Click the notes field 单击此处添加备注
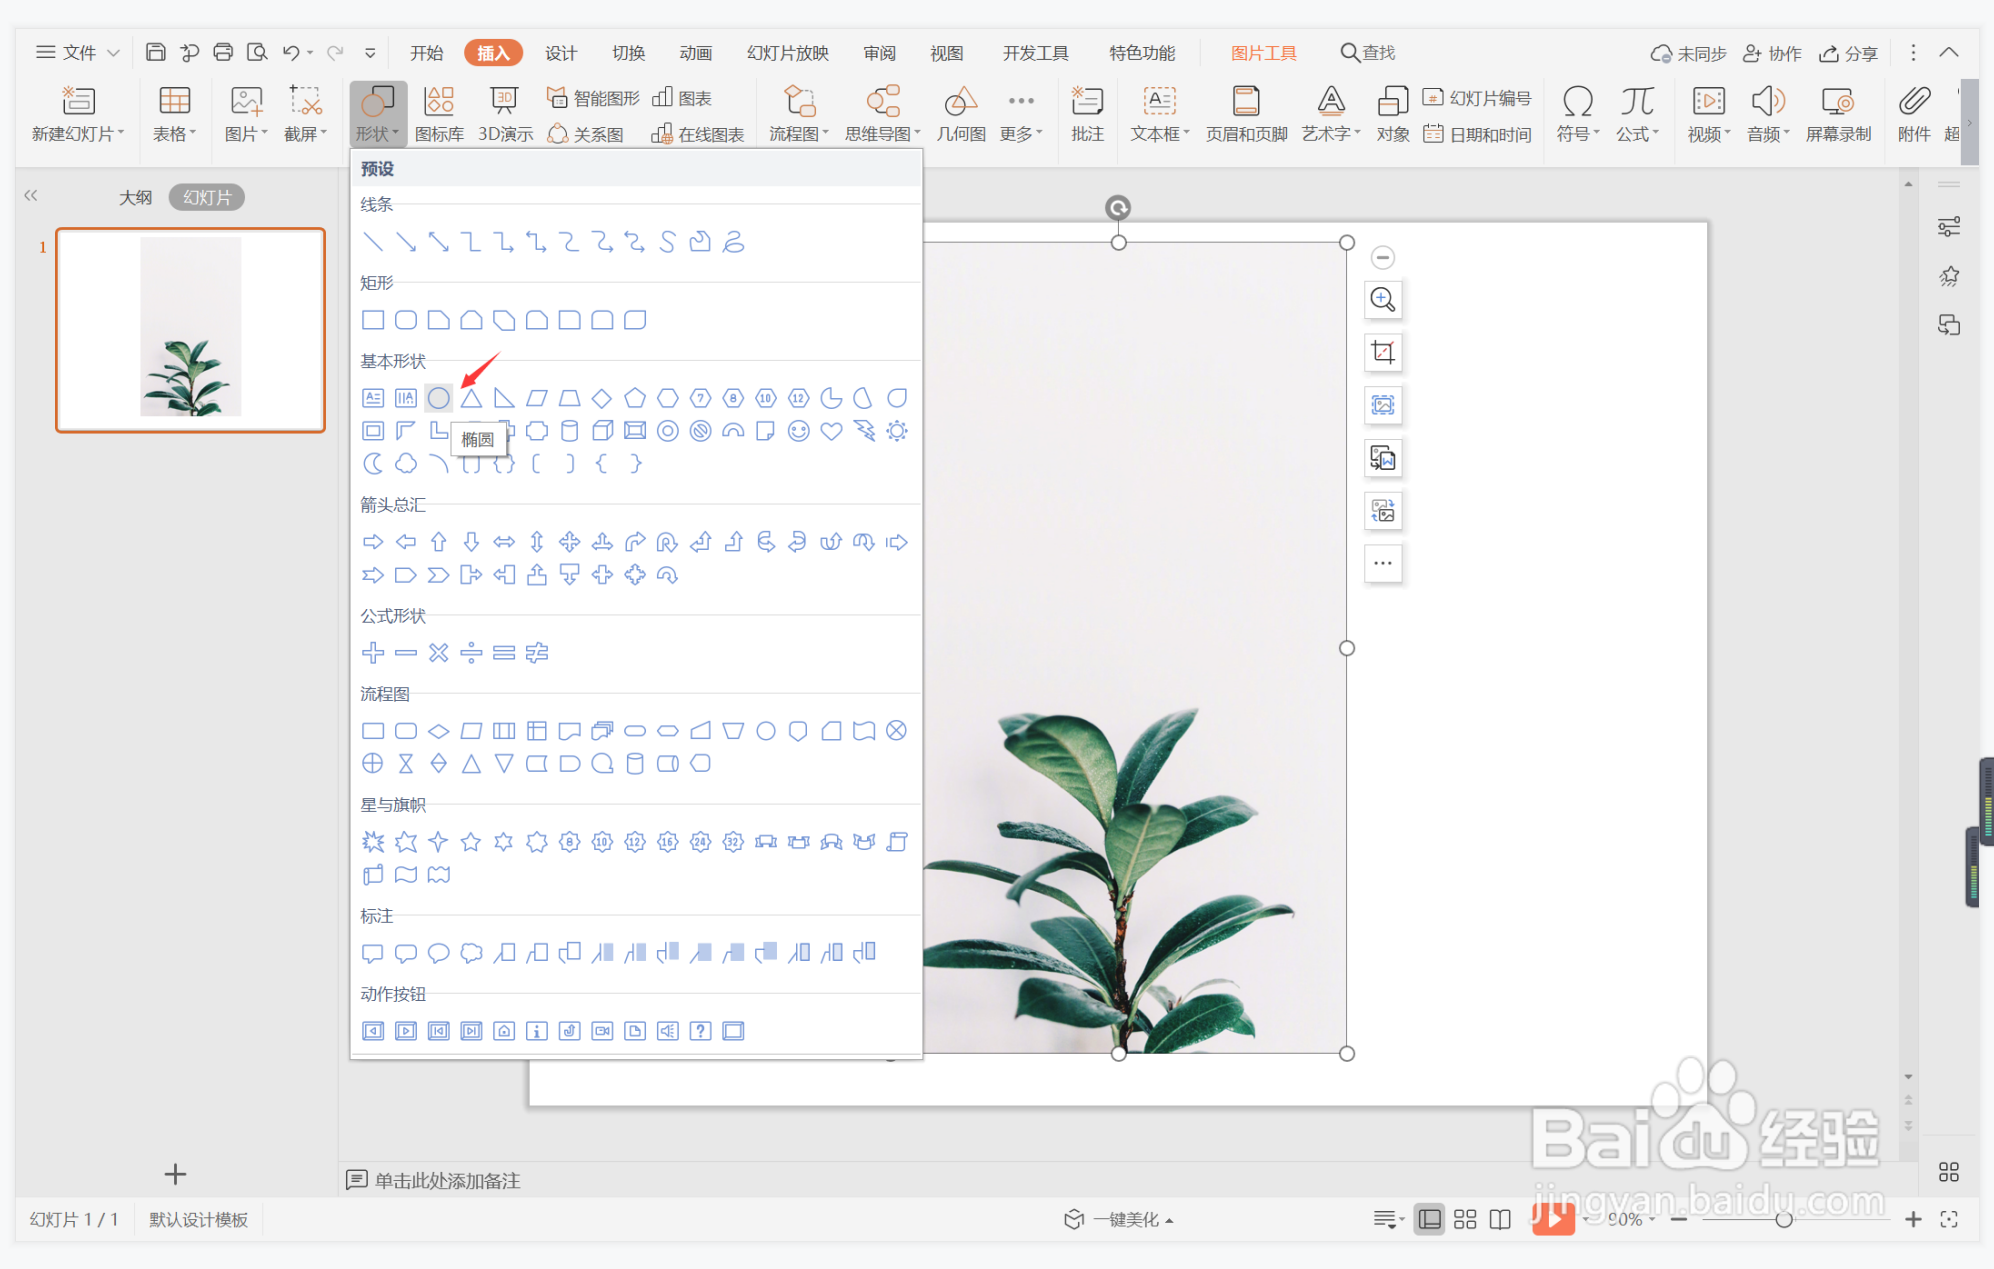The height and width of the screenshot is (1269, 1994). click(x=447, y=1180)
